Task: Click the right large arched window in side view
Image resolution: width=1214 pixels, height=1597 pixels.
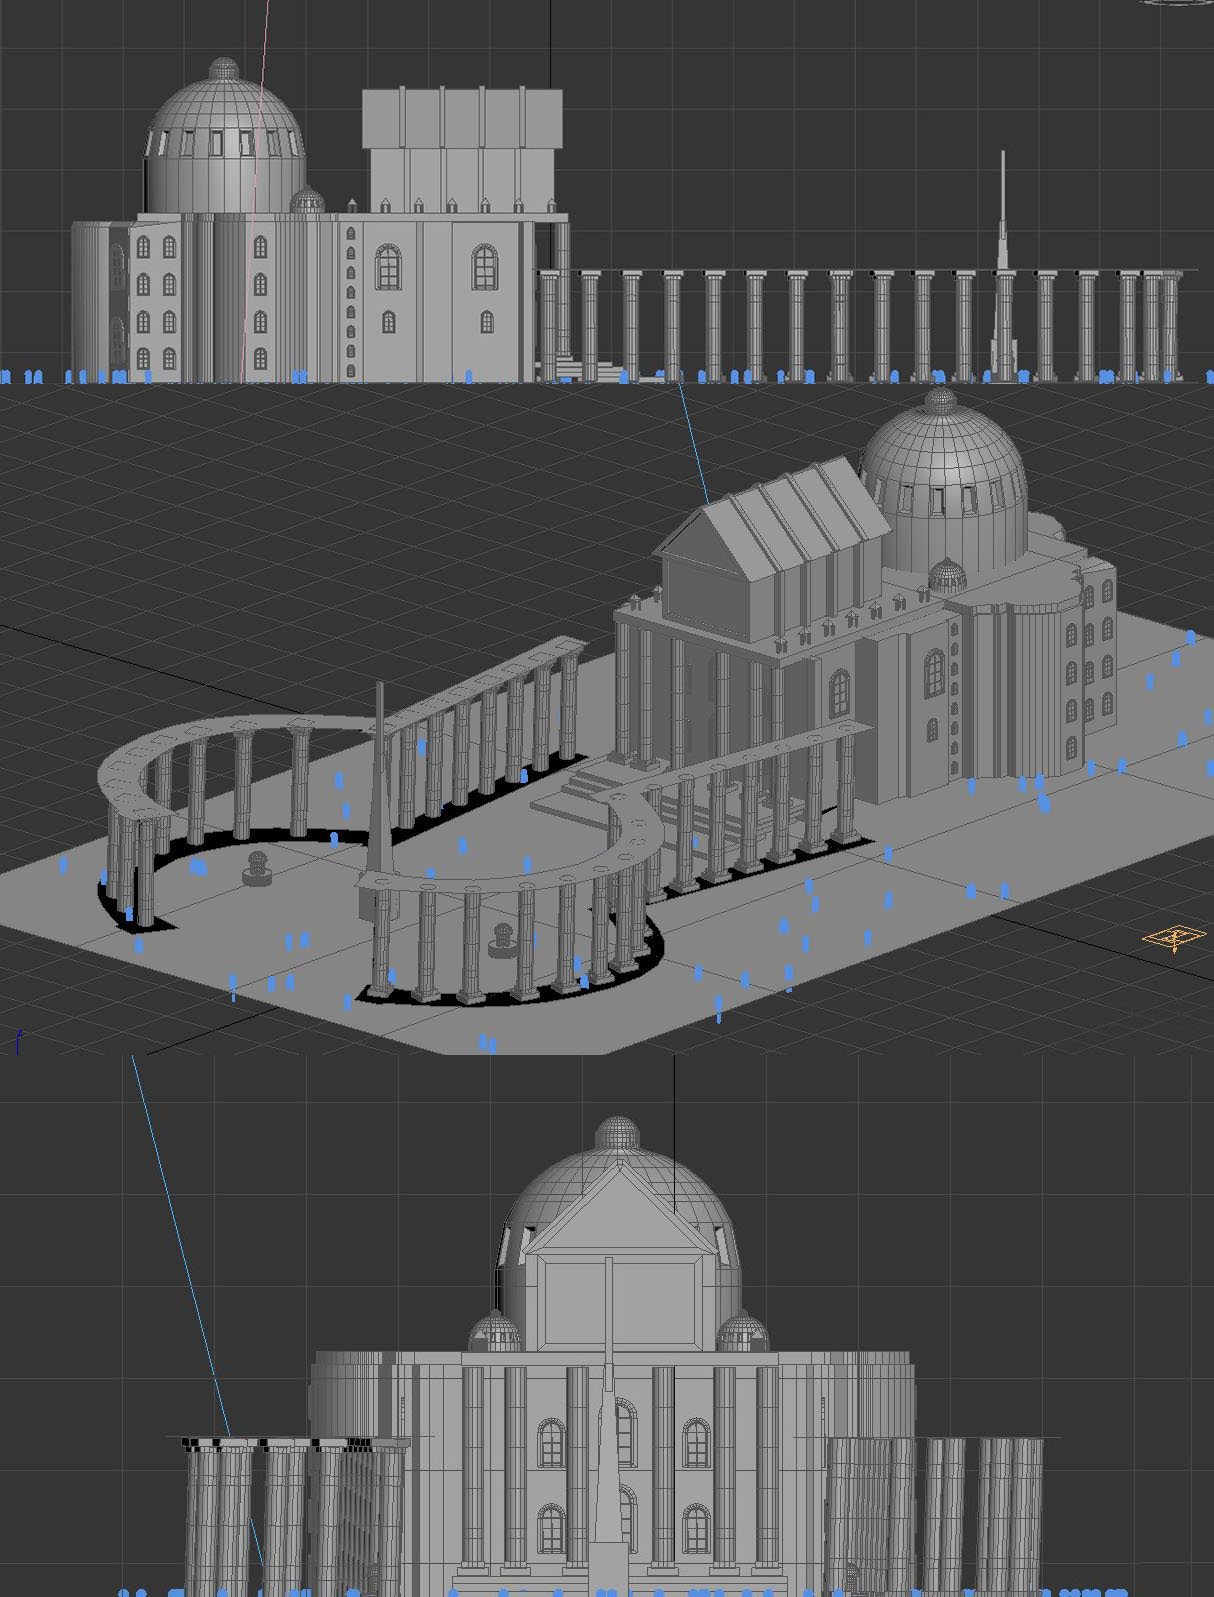Action: [x=484, y=266]
